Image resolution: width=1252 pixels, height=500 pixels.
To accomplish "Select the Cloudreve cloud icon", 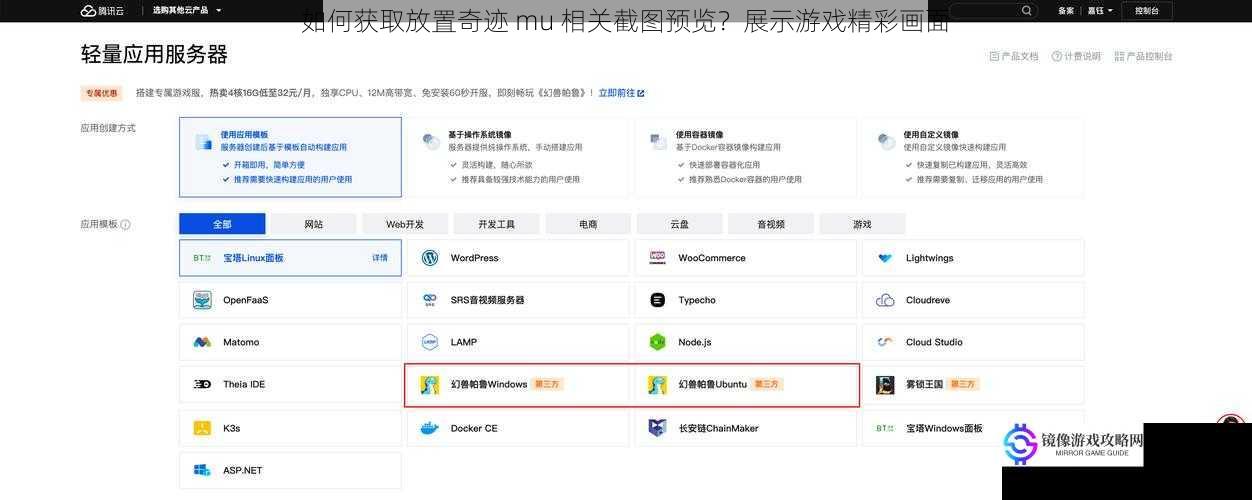I will [x=885, y=300].
